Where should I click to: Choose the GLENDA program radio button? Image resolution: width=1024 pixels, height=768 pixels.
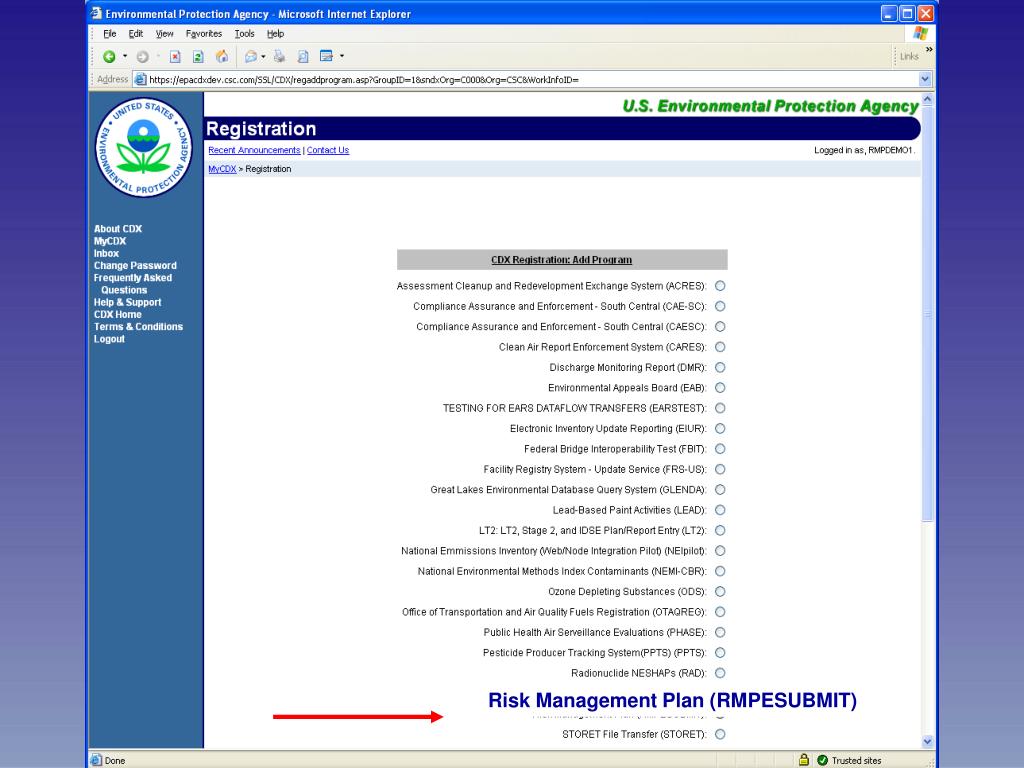(x=720, y=490)
